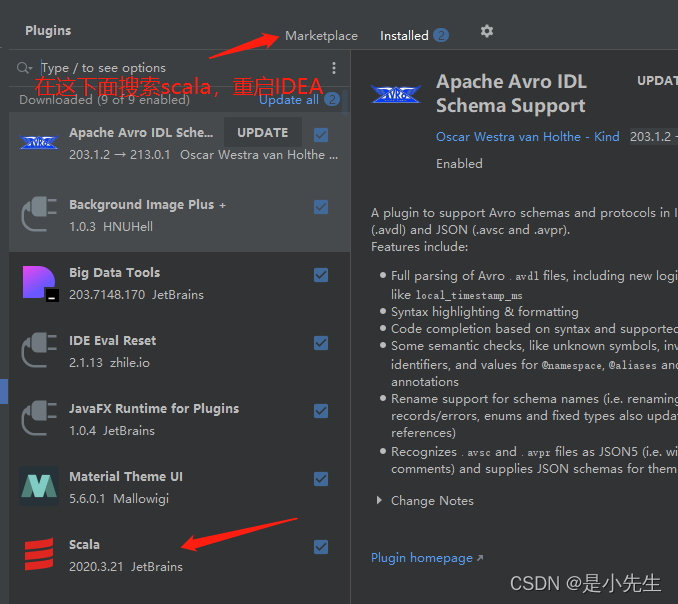Select the IDE Eval Reset plugin name
This screenshot has height=604, width=678.
112,340
